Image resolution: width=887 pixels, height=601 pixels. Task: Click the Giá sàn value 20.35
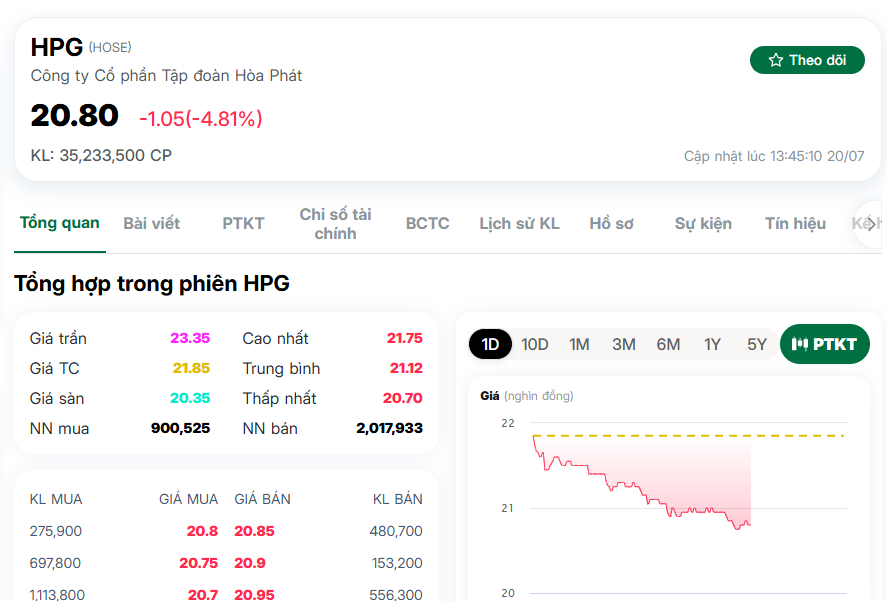coord(190,398)
